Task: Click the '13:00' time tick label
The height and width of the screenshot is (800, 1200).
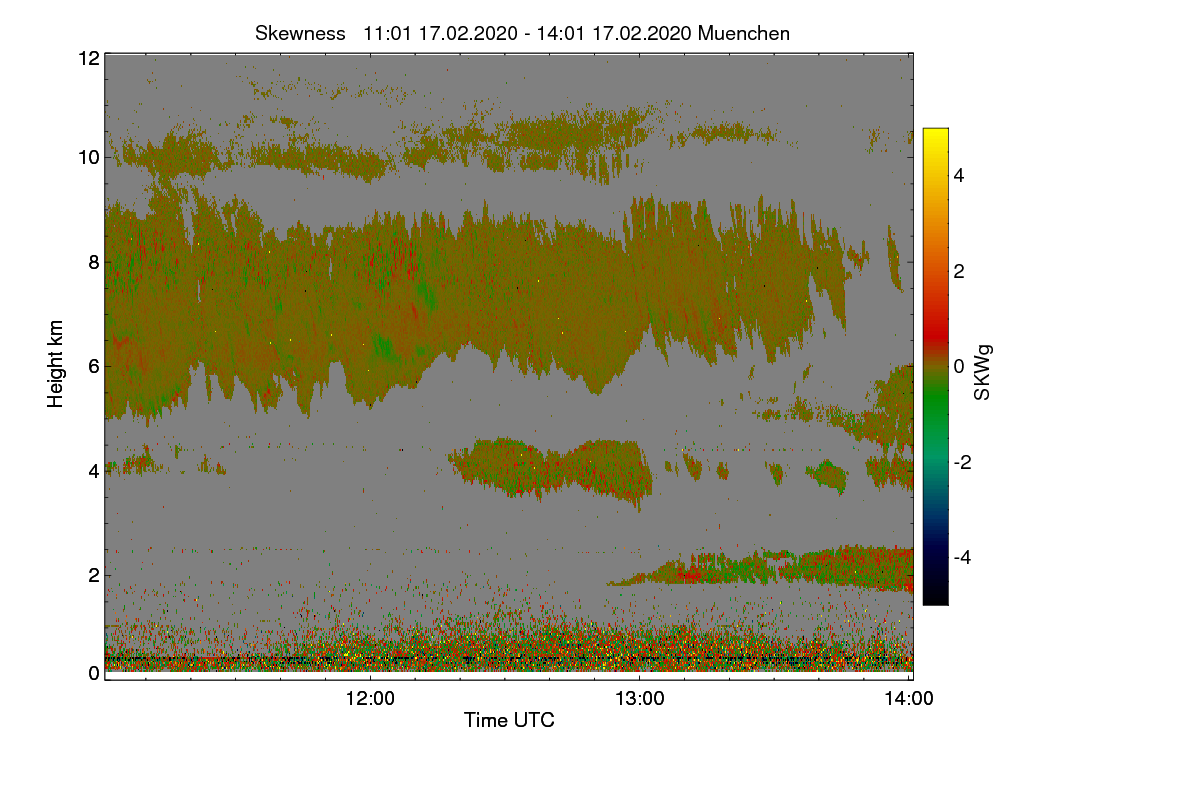Action: click(639, 699)
